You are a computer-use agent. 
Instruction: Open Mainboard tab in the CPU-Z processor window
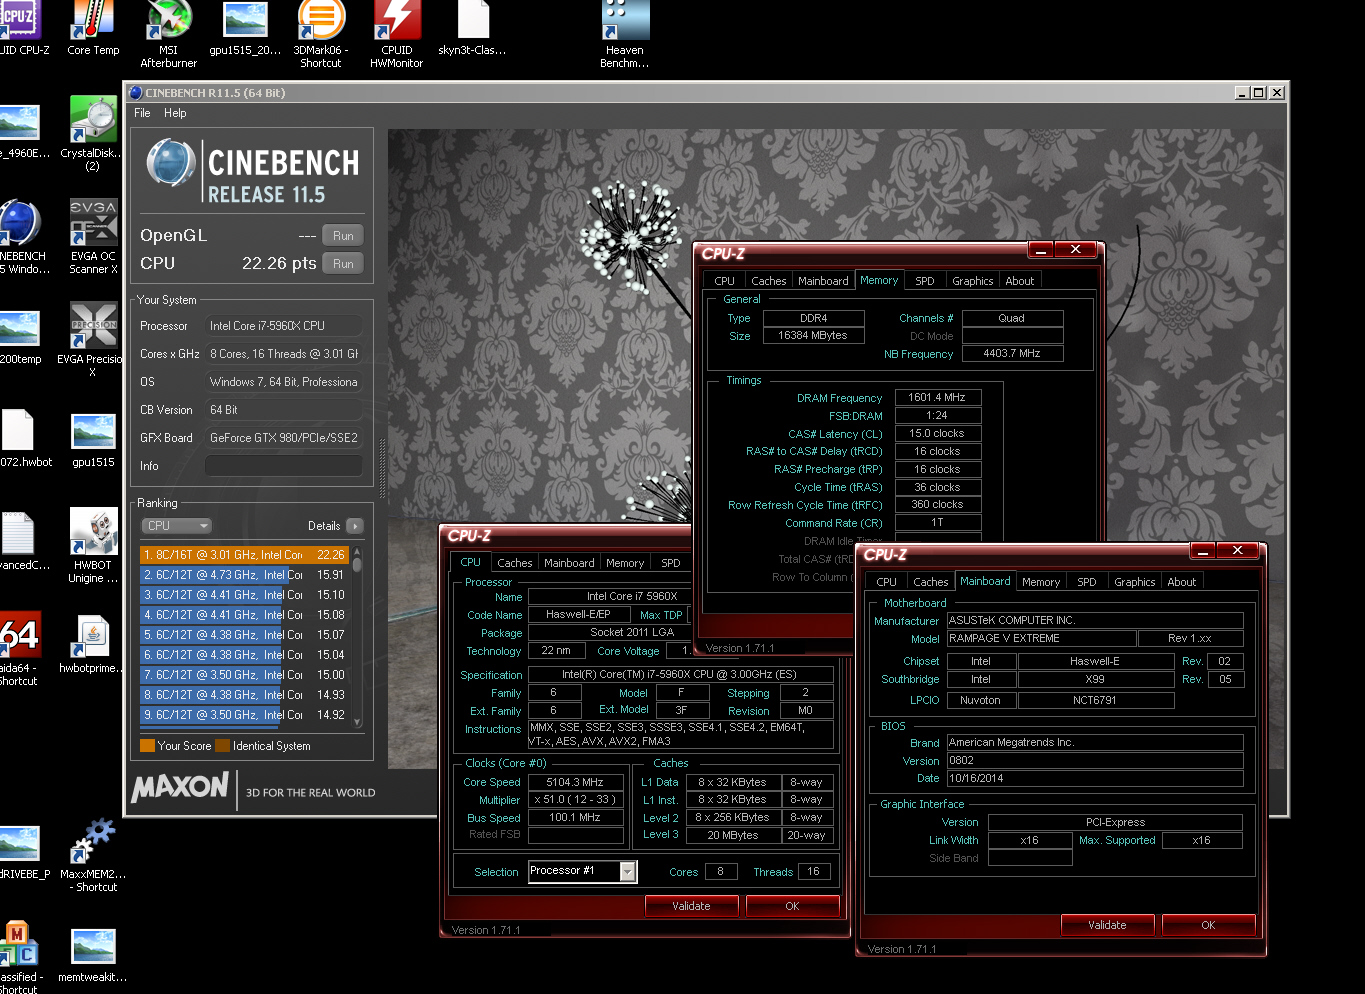point(569,563)
